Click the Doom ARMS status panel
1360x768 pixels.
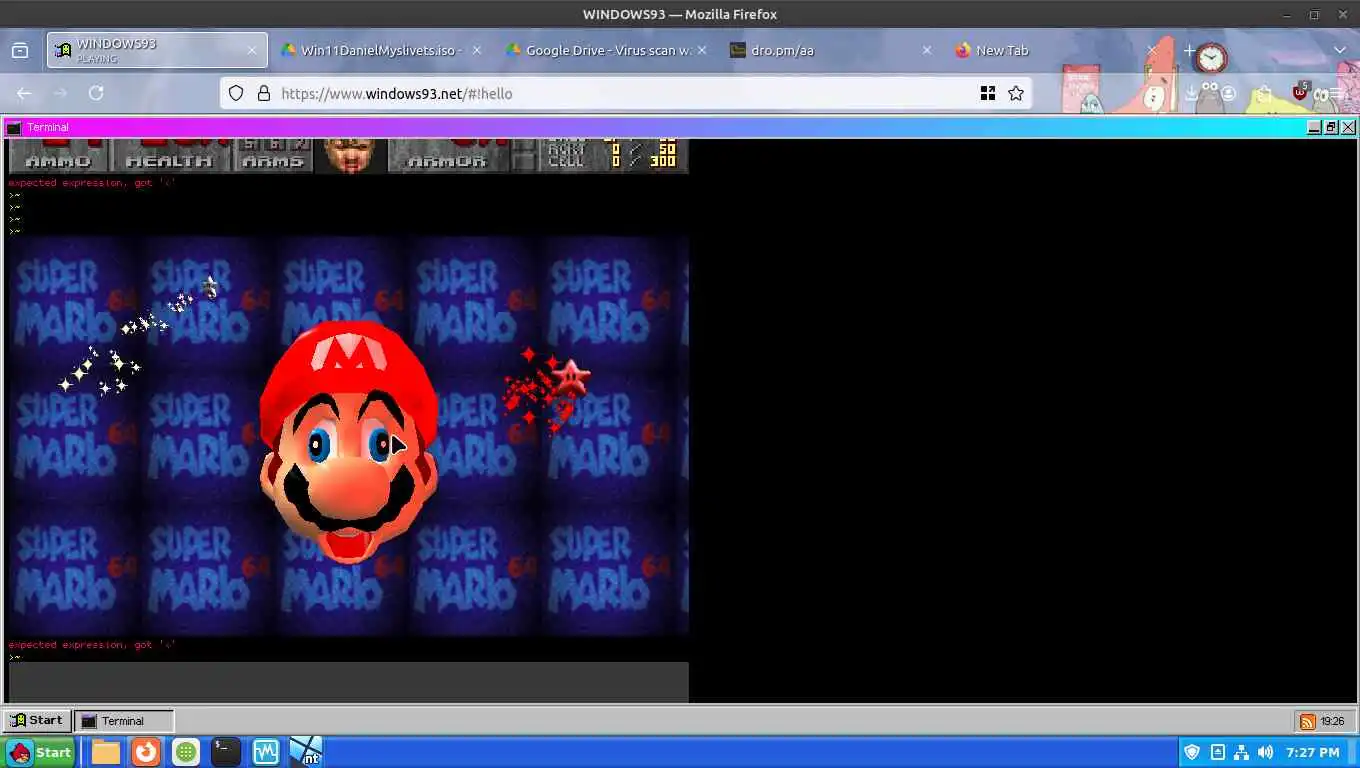pyautogui.click(x=273, y=155)
